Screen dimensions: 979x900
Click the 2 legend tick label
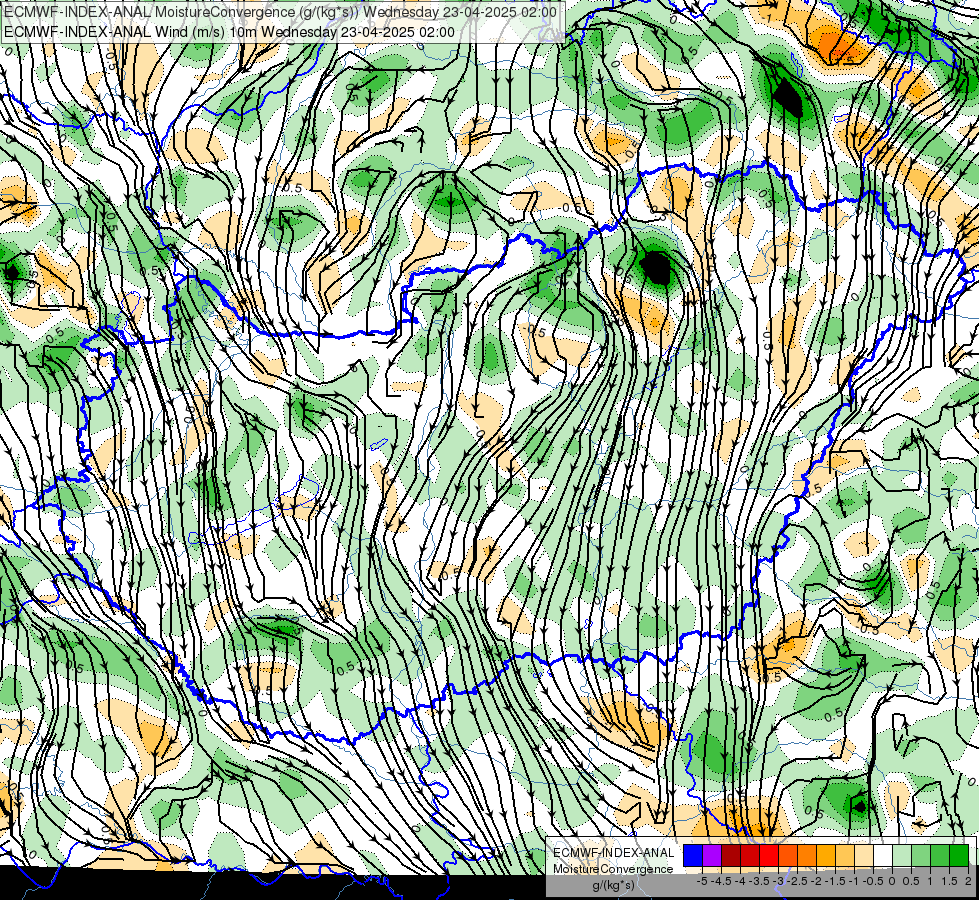[x=968, y=881]
